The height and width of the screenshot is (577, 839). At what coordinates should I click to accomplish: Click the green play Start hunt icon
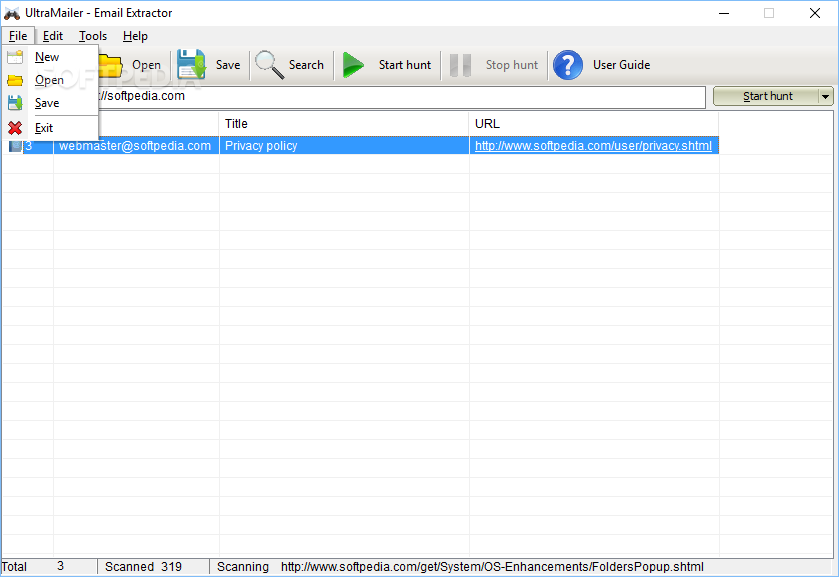[x=353, y=65]
